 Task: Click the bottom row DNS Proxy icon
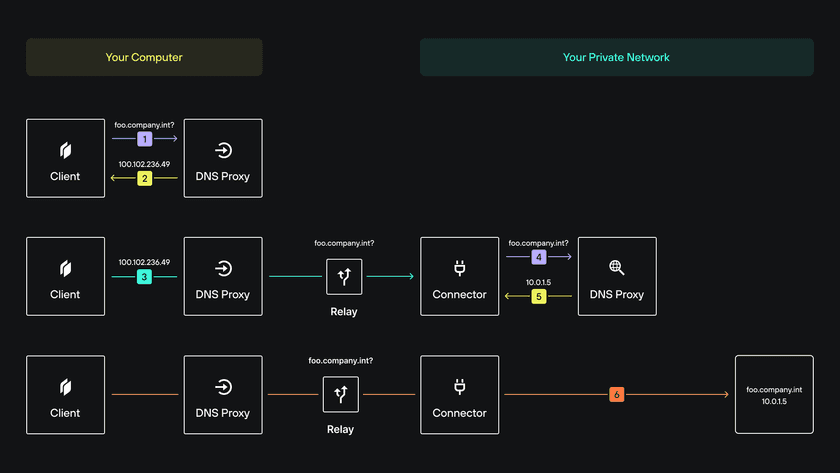click(x=223, y=386)
